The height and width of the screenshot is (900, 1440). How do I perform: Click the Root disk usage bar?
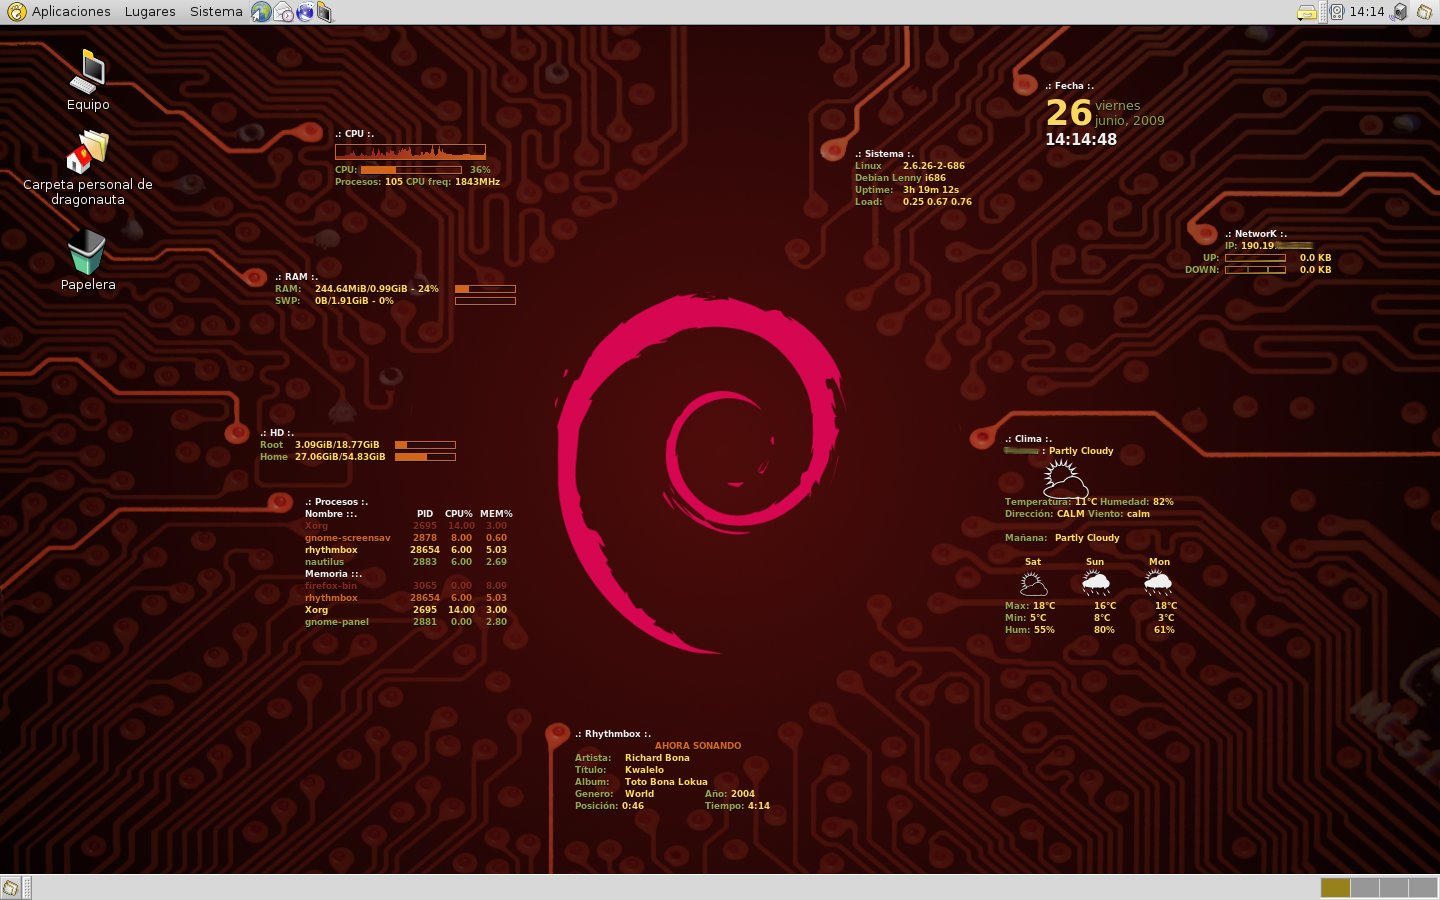pos(425,445)
